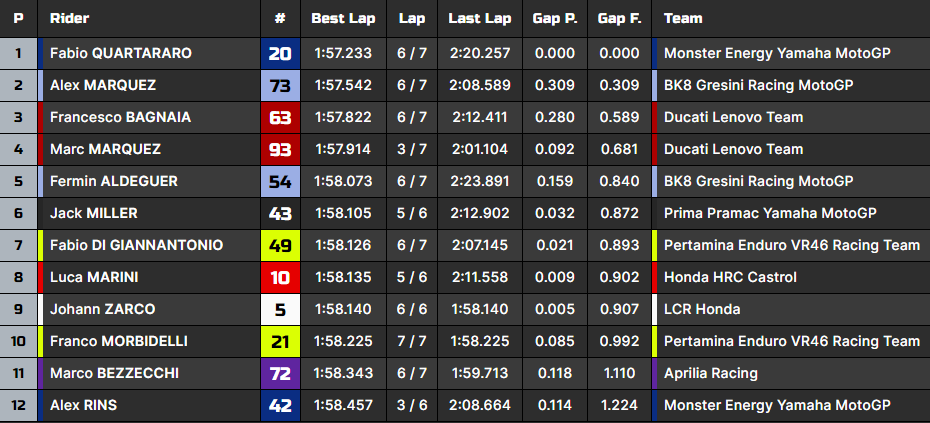Image resolution: width=930 pixels, height=423 pixels.
Task: Select rider Jack MILLER's name
Action: [94, 214]
